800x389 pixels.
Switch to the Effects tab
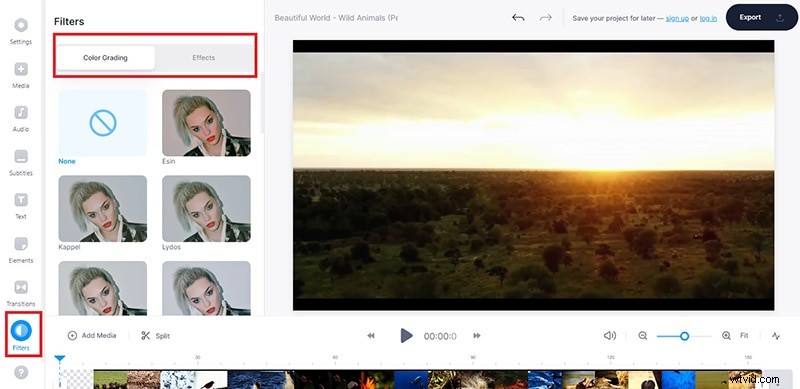(x=204, y=58)
